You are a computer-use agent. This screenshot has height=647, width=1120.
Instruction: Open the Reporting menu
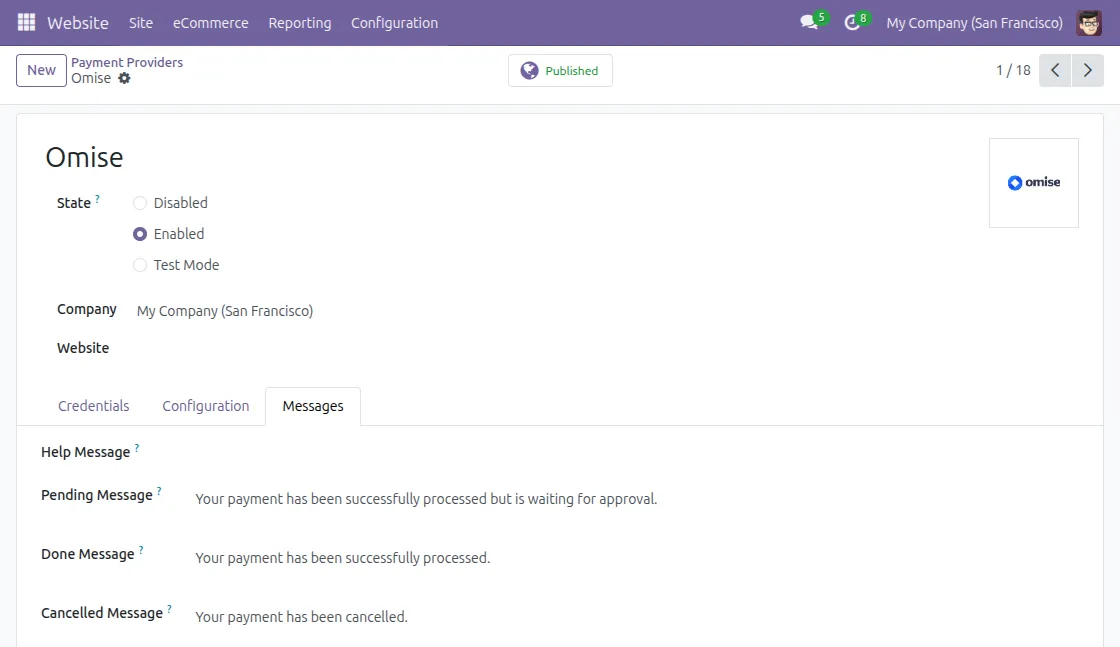(x=300, y=22)
